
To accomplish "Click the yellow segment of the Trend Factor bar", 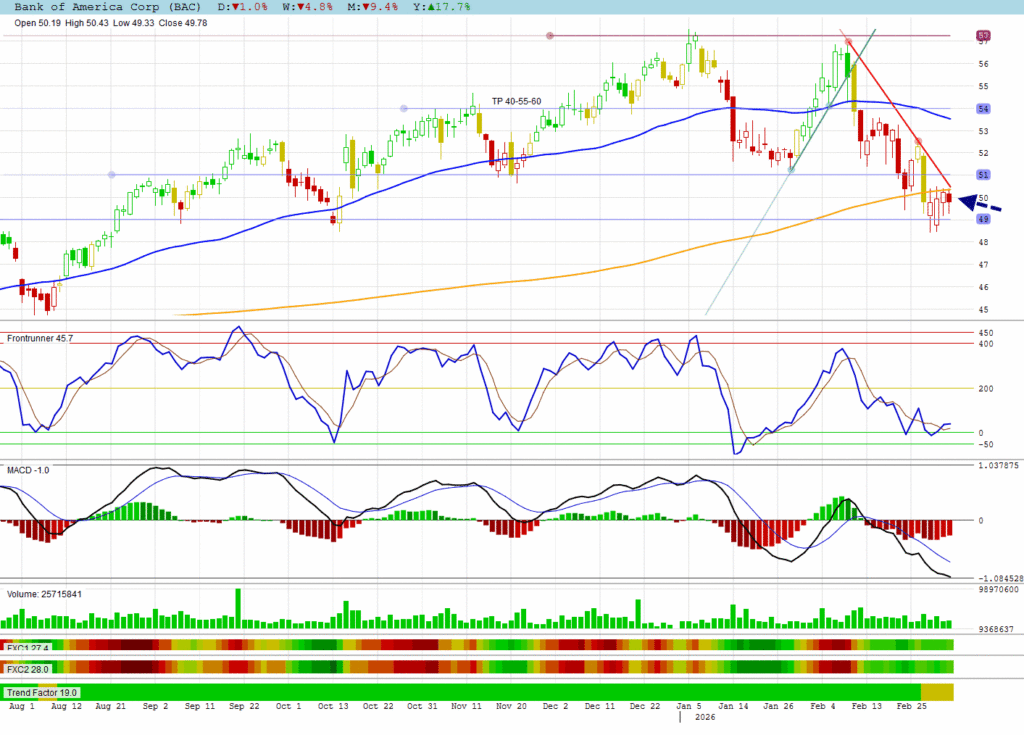I will (937, 692).
